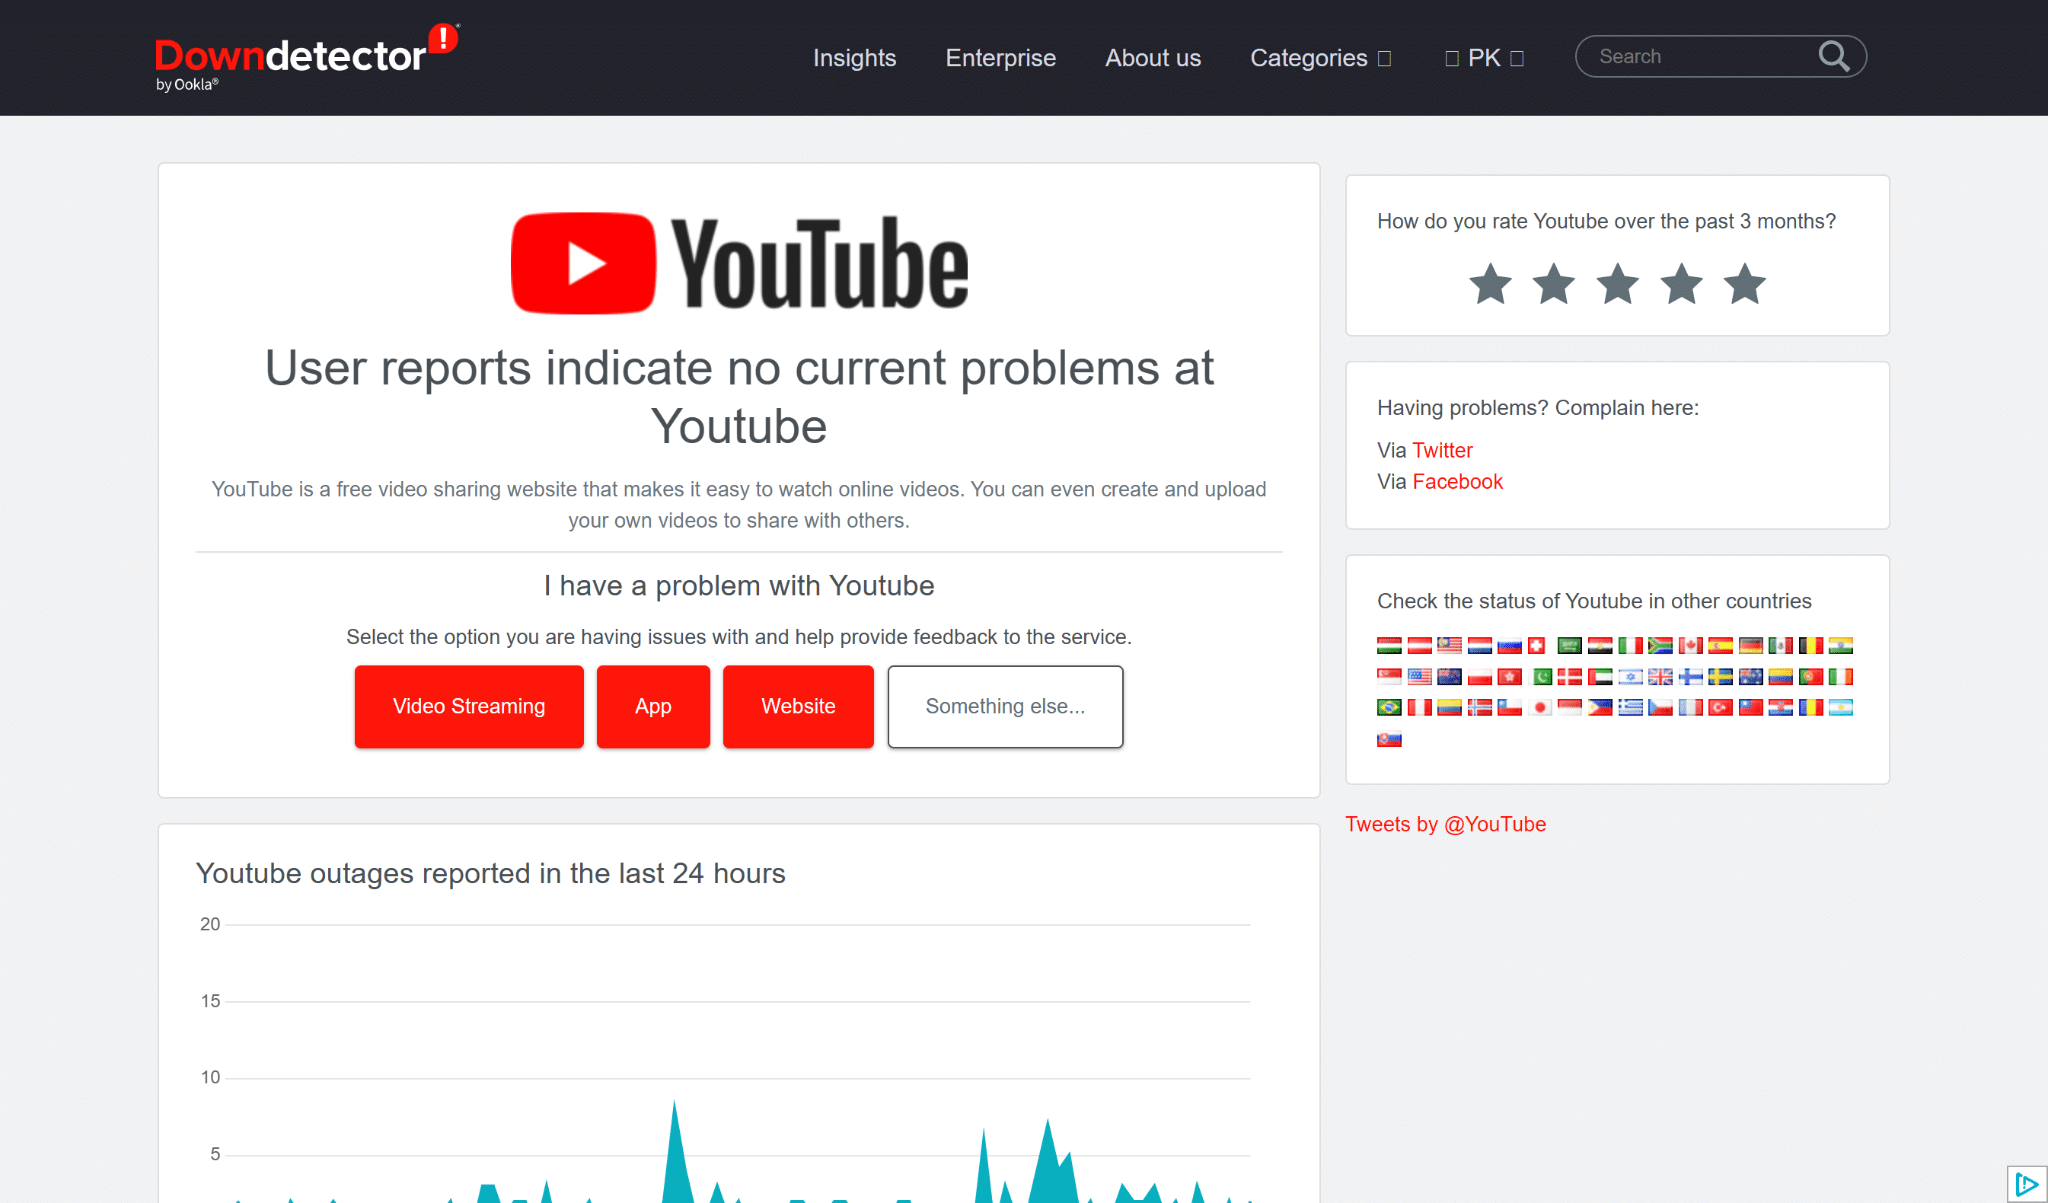Open YouTube status for Germany flag

(1751, 645)
